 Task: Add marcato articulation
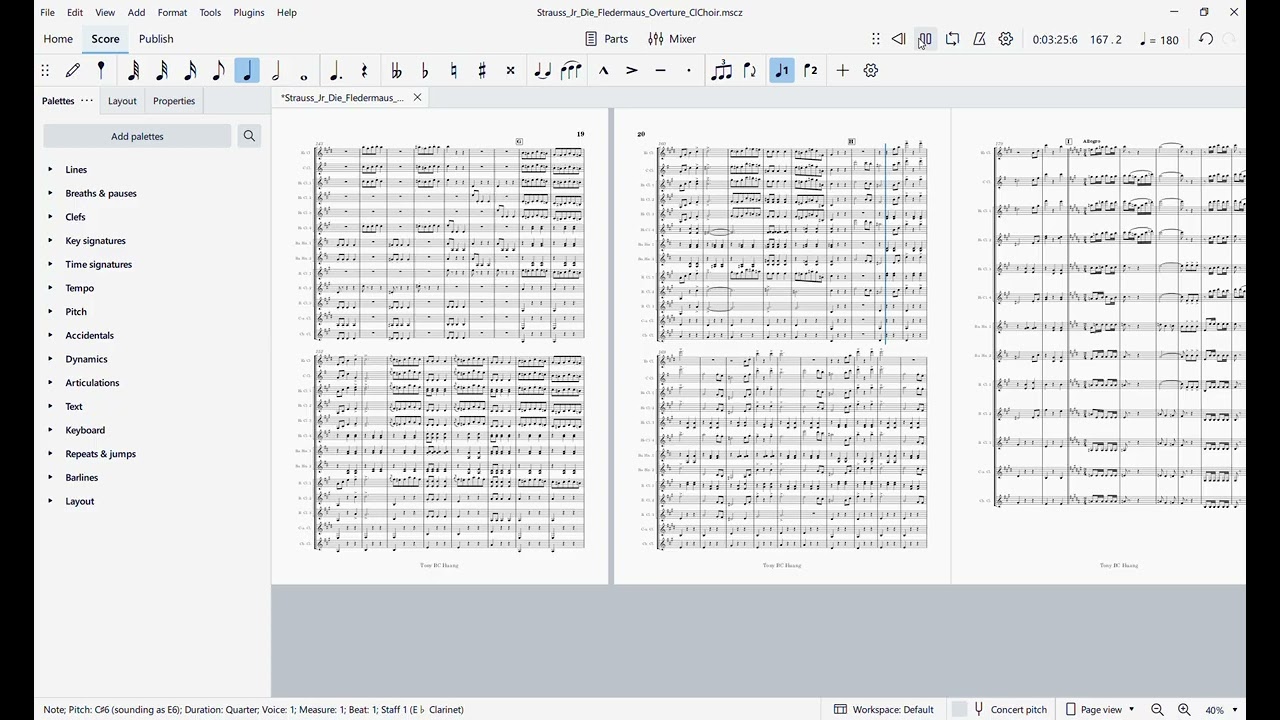604,71
